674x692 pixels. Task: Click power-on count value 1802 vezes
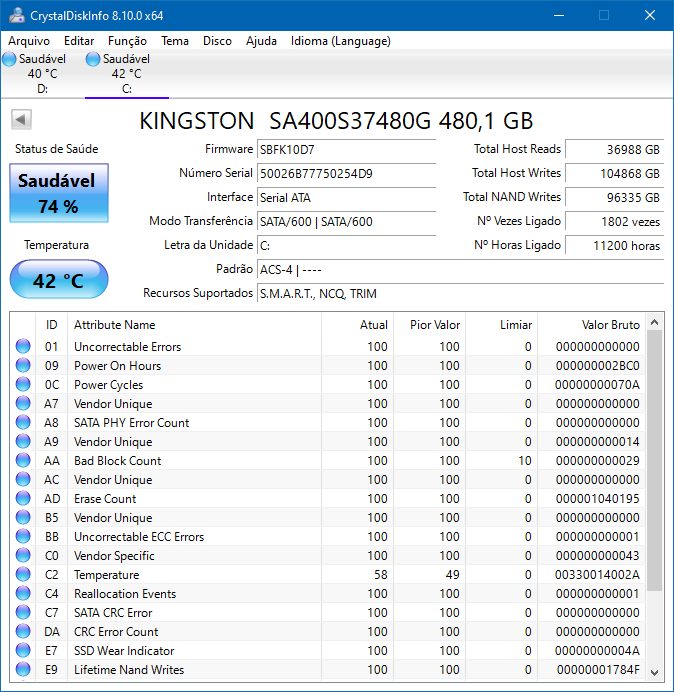614,221
